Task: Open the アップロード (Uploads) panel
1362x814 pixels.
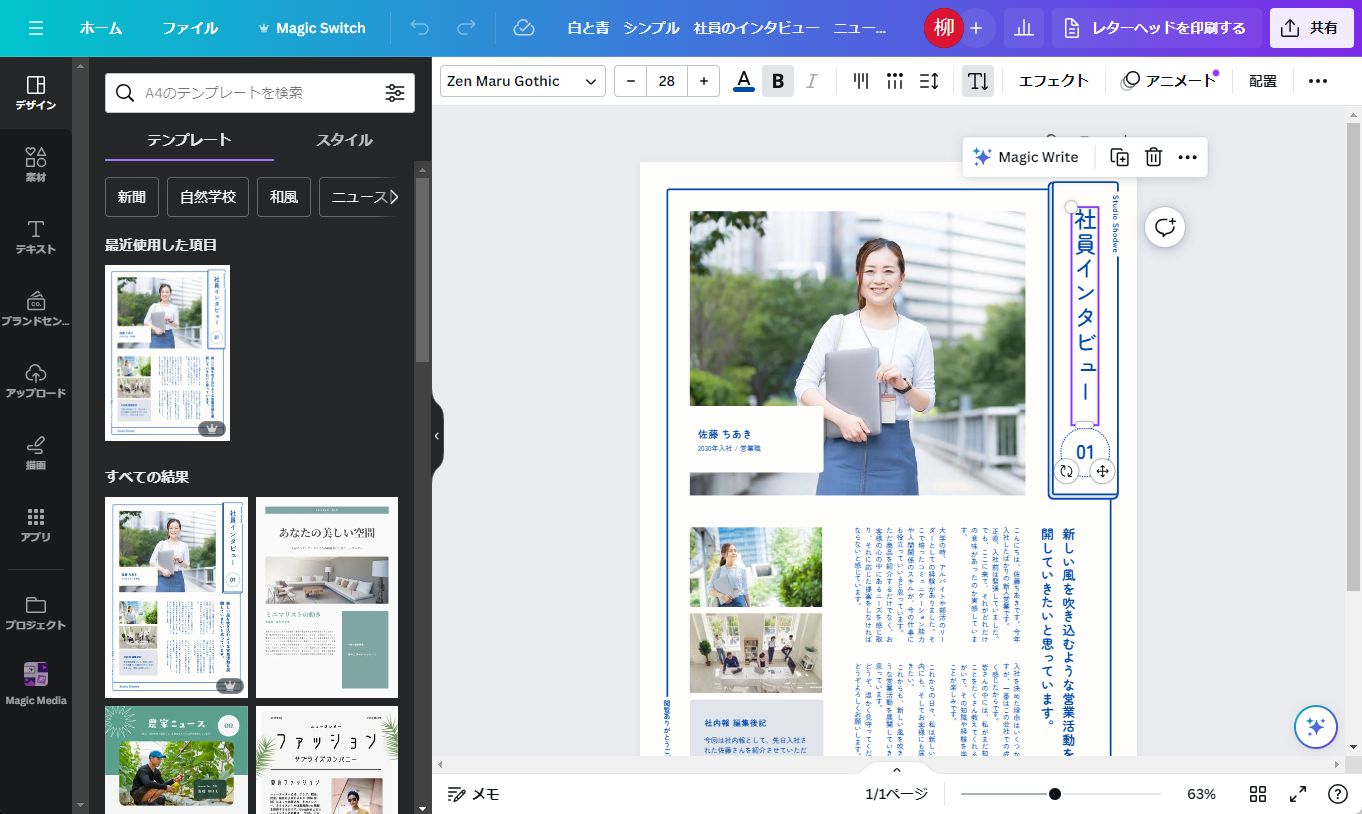Action: point(36,380)
